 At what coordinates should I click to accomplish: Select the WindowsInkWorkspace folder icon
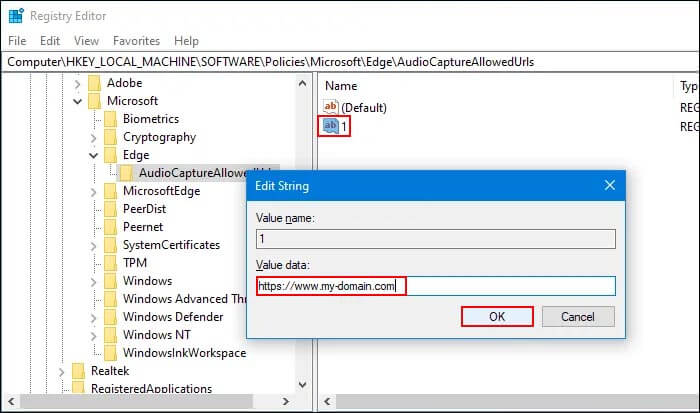pyautogui.click(x=110, y=353)
